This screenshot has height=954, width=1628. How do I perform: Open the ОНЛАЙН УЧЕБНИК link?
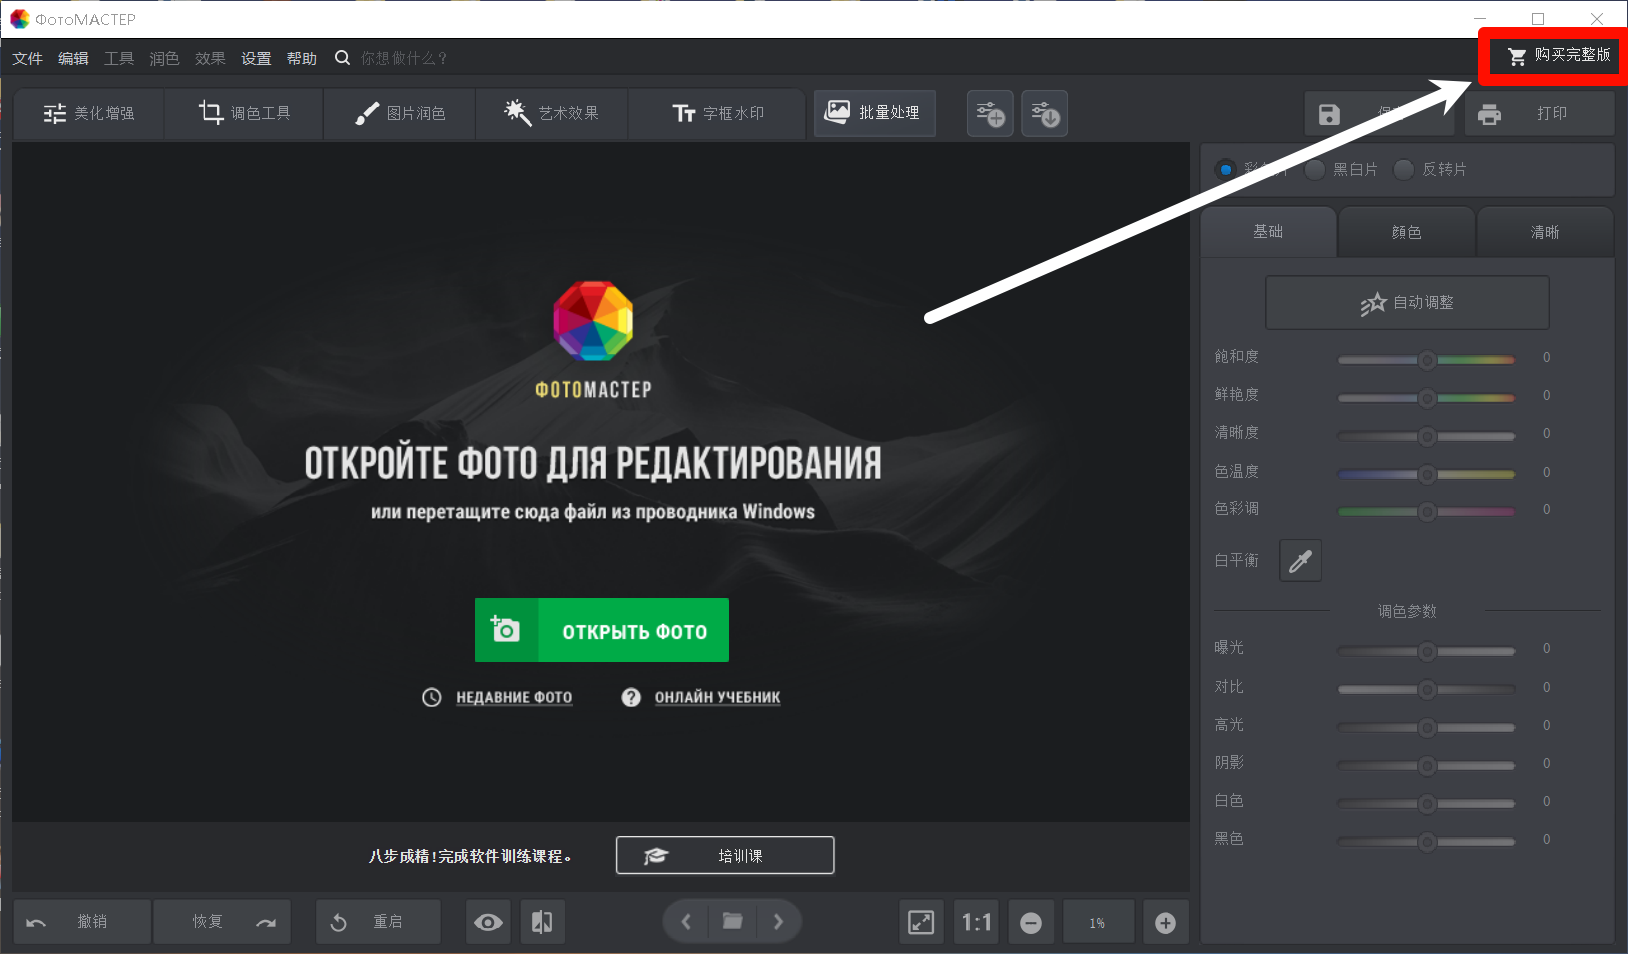point(717,697)
